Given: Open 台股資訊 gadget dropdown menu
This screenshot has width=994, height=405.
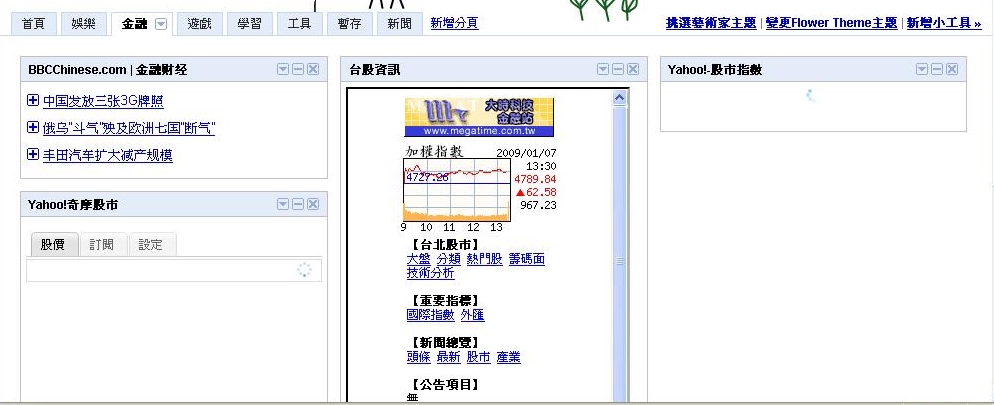Looking at the screenshot, I should tap(603, 70).
